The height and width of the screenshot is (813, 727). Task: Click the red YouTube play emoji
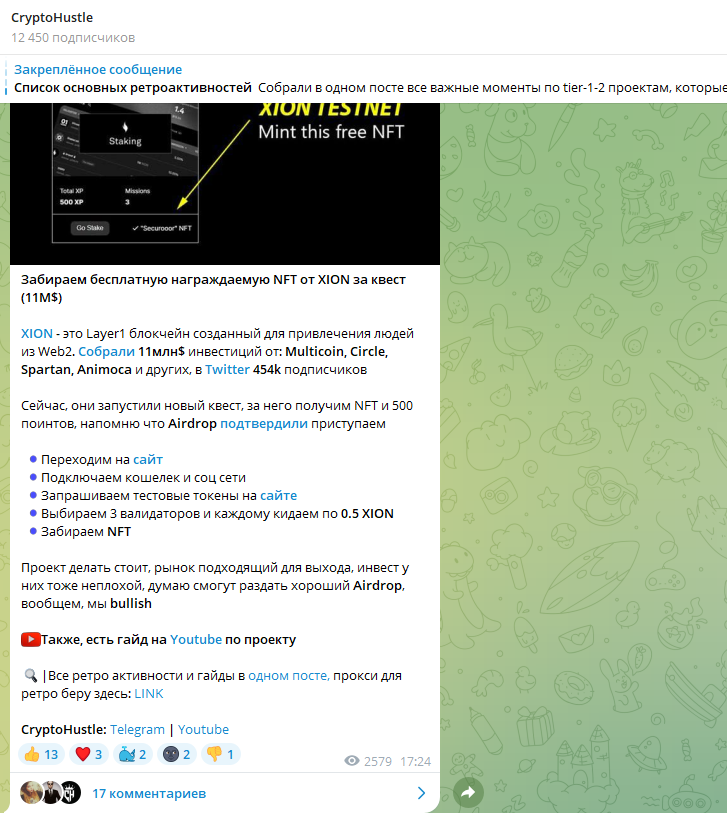coord(31,639)
